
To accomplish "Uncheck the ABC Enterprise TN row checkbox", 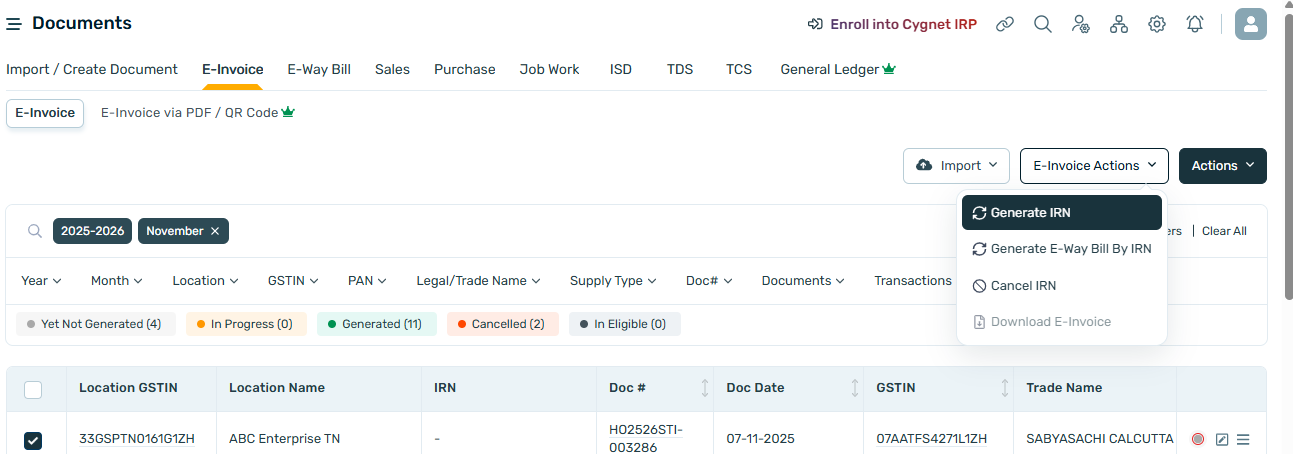I will coord(33,440).
